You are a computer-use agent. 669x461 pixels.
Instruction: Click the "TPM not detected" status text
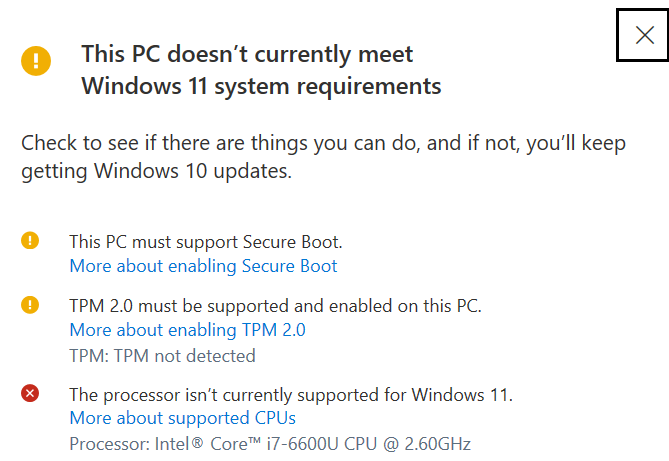[x=184, y=356]
